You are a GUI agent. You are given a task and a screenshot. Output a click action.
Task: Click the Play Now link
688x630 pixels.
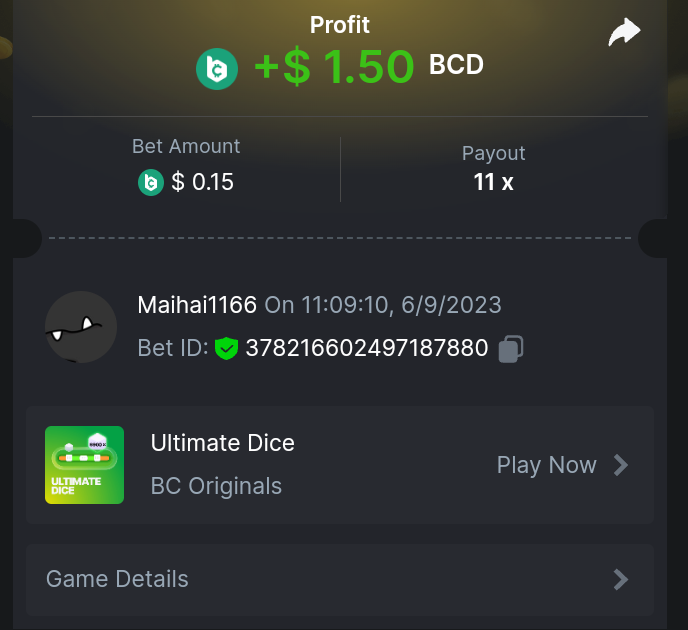[546, 465]
